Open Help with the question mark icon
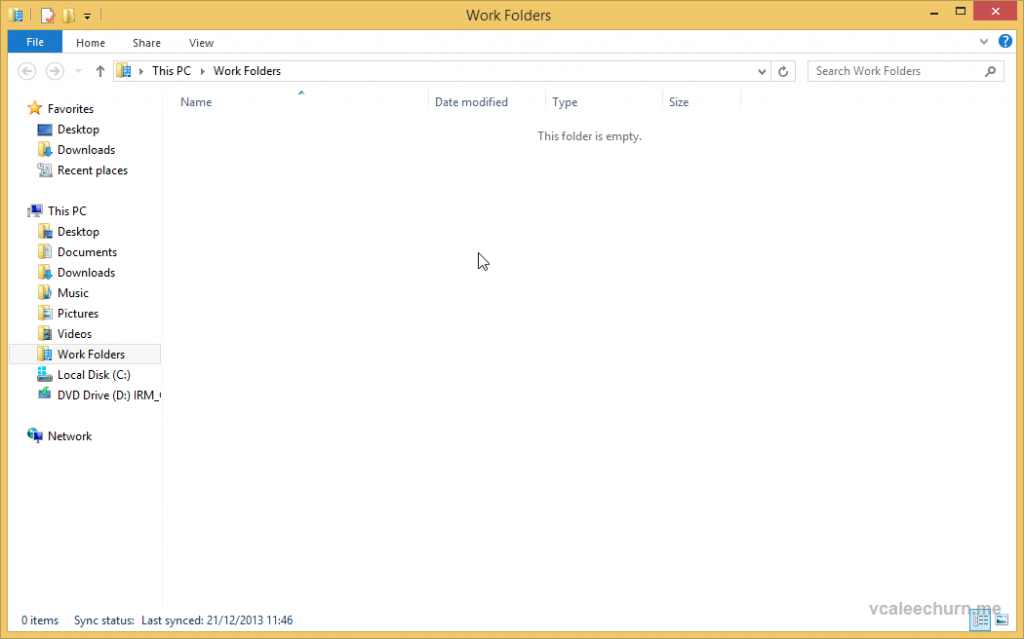The width and height of the screenshot is (1024, 639). click(x=1005, y=41)
